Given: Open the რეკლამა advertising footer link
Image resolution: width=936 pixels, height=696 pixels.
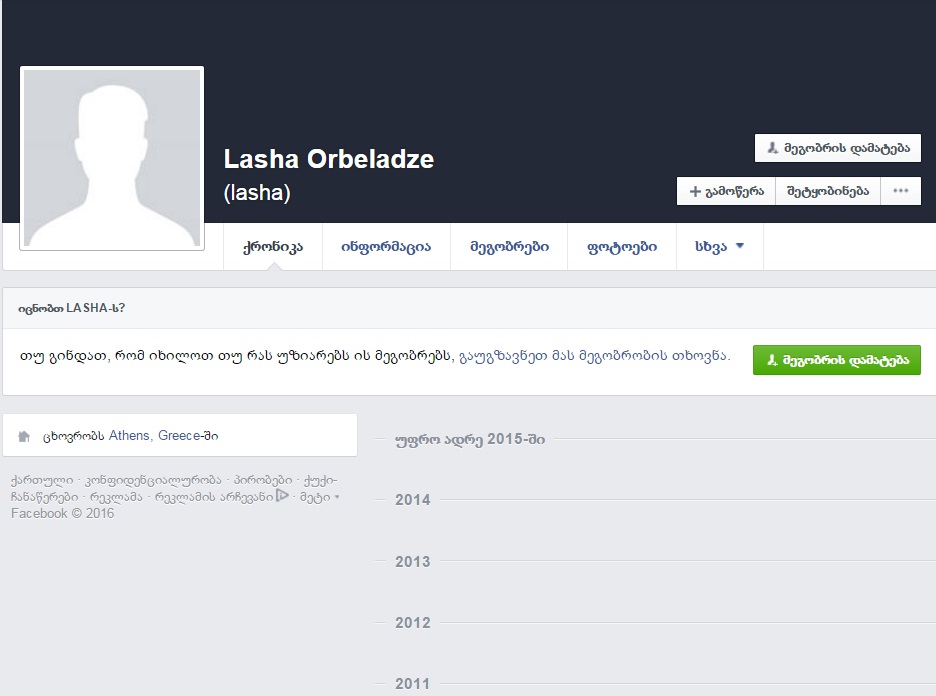Looking at the screenshot, I should point(116,497).
